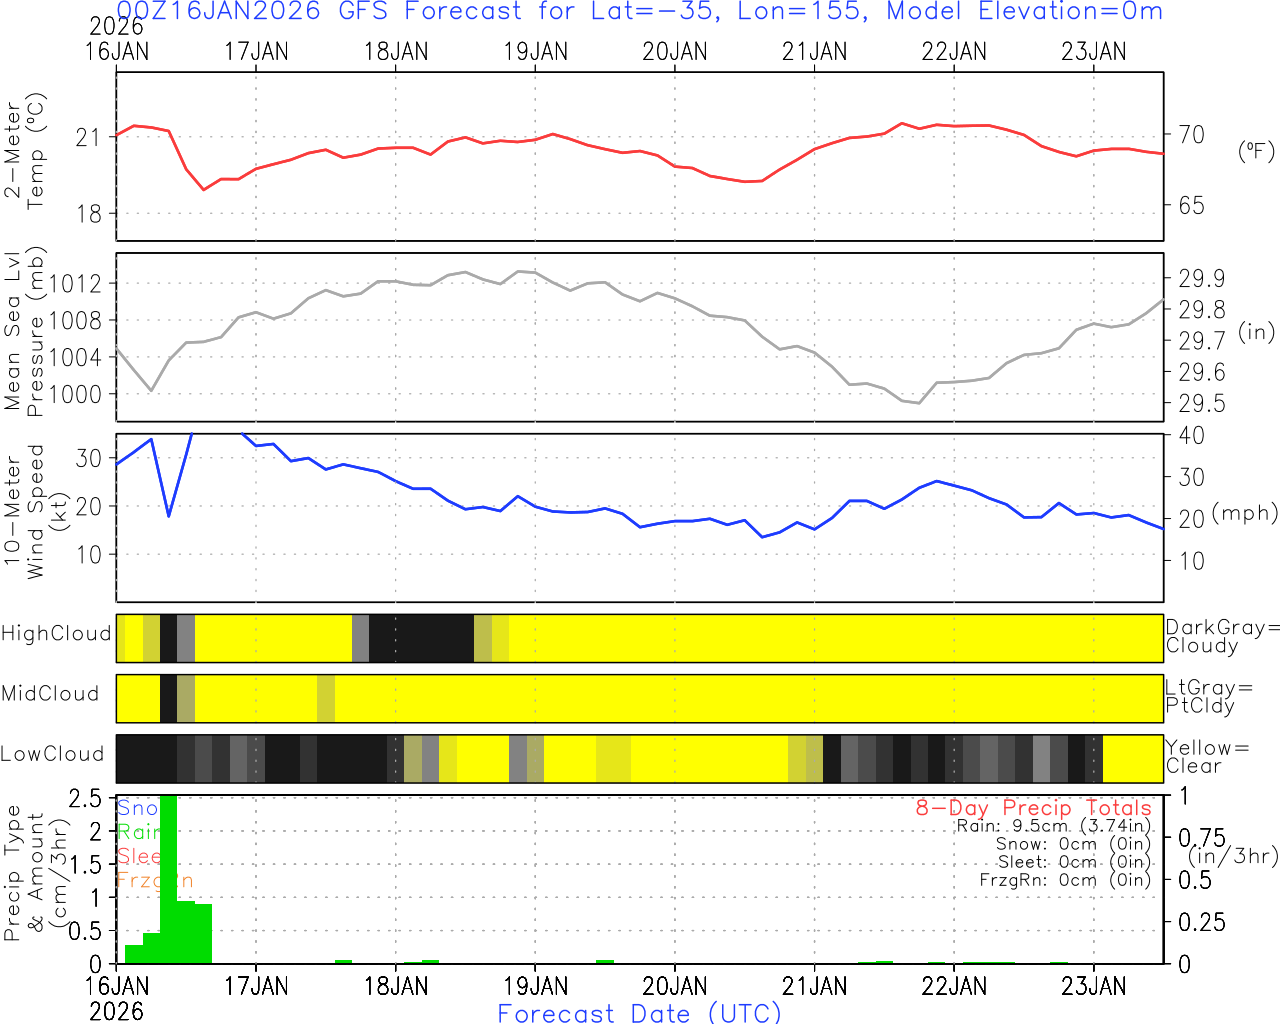Click the Forecast Date (UTC) axis title
This screenshot has width=1280, height=1024.
coord(640,1012)
